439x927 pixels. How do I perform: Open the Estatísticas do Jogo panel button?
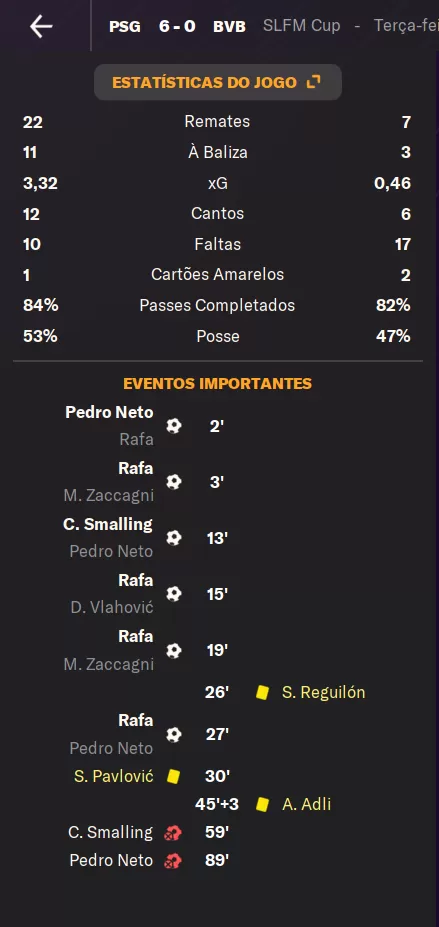pyautogui.click(x=218, y=82)
